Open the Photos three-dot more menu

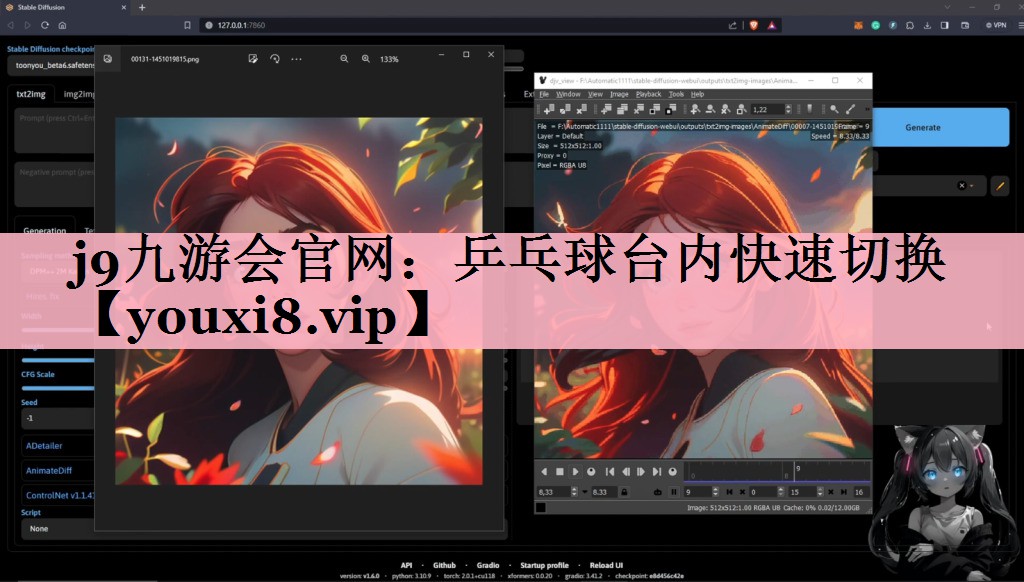click(x=296, y=59)
